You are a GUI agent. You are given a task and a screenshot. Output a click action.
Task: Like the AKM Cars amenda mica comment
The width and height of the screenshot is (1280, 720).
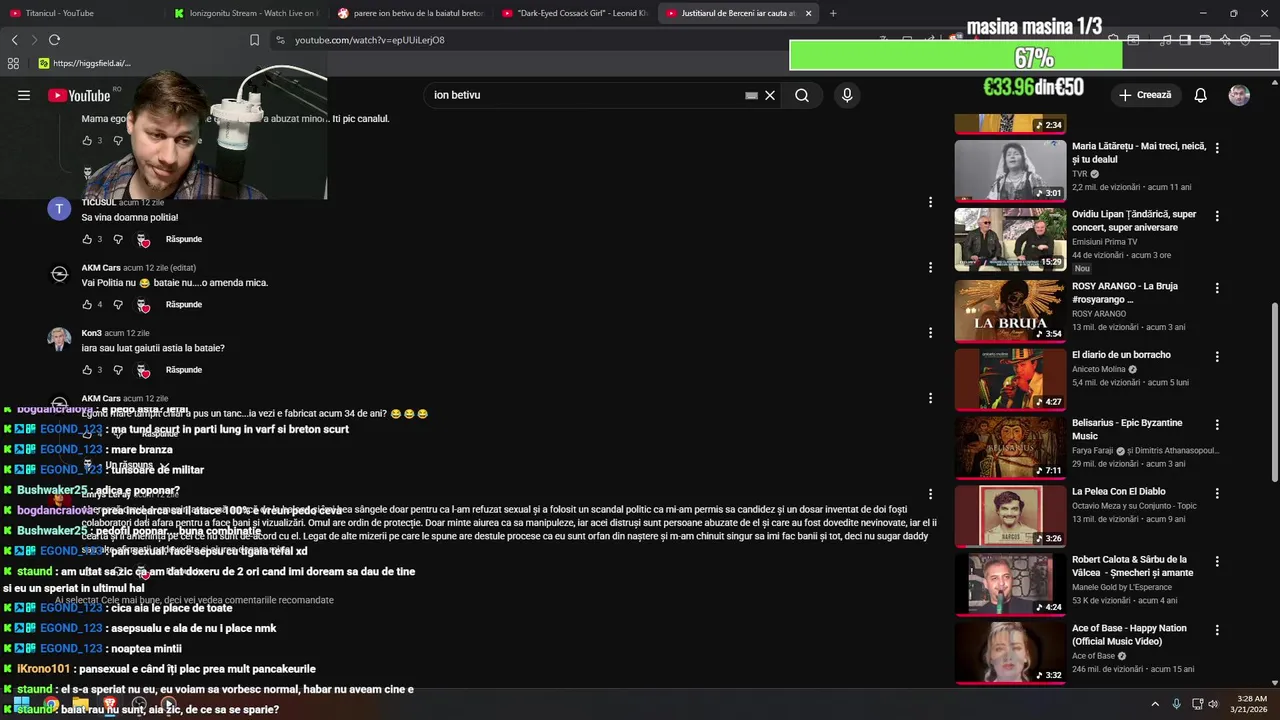tap(87, 304)
